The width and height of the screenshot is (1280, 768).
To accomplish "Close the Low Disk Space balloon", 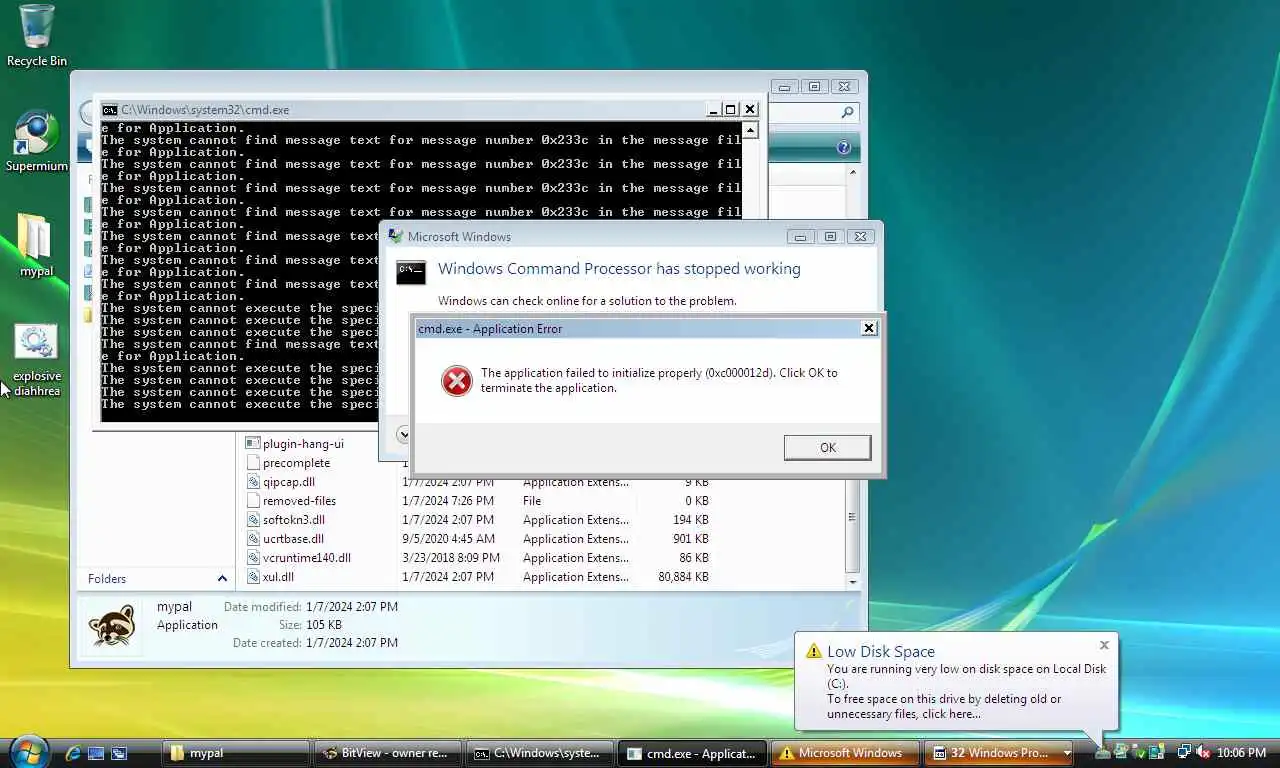I will pos(1104,645).
